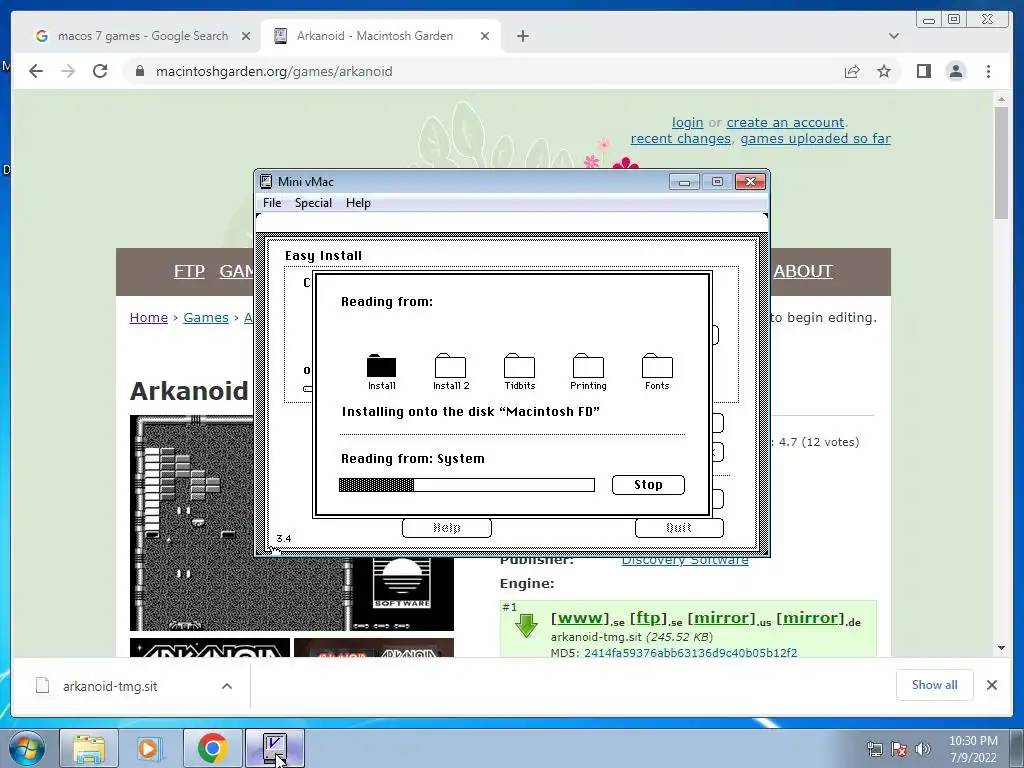Click the installer progress bar
Screen dimensions: 1024x768
(x=466, y=485)
